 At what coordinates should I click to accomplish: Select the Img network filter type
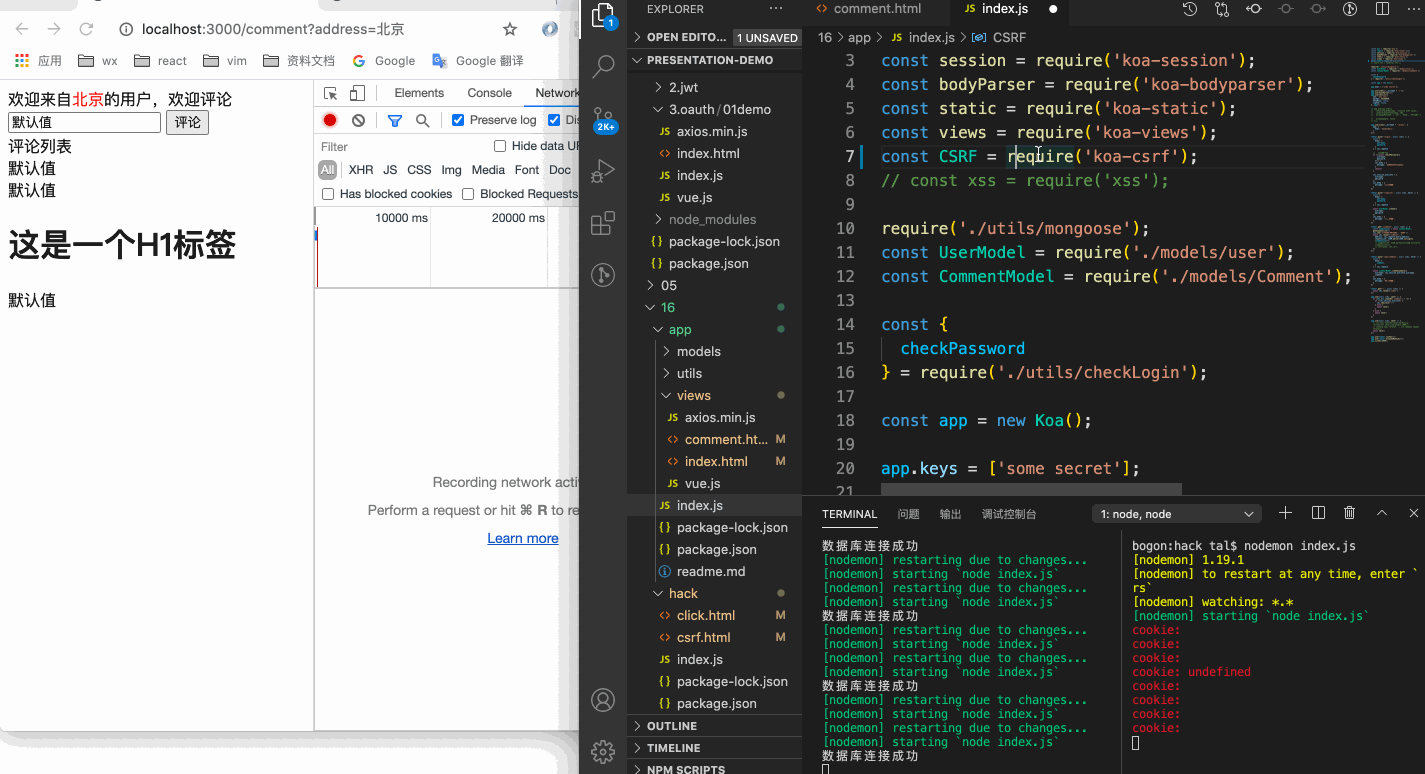451,170
